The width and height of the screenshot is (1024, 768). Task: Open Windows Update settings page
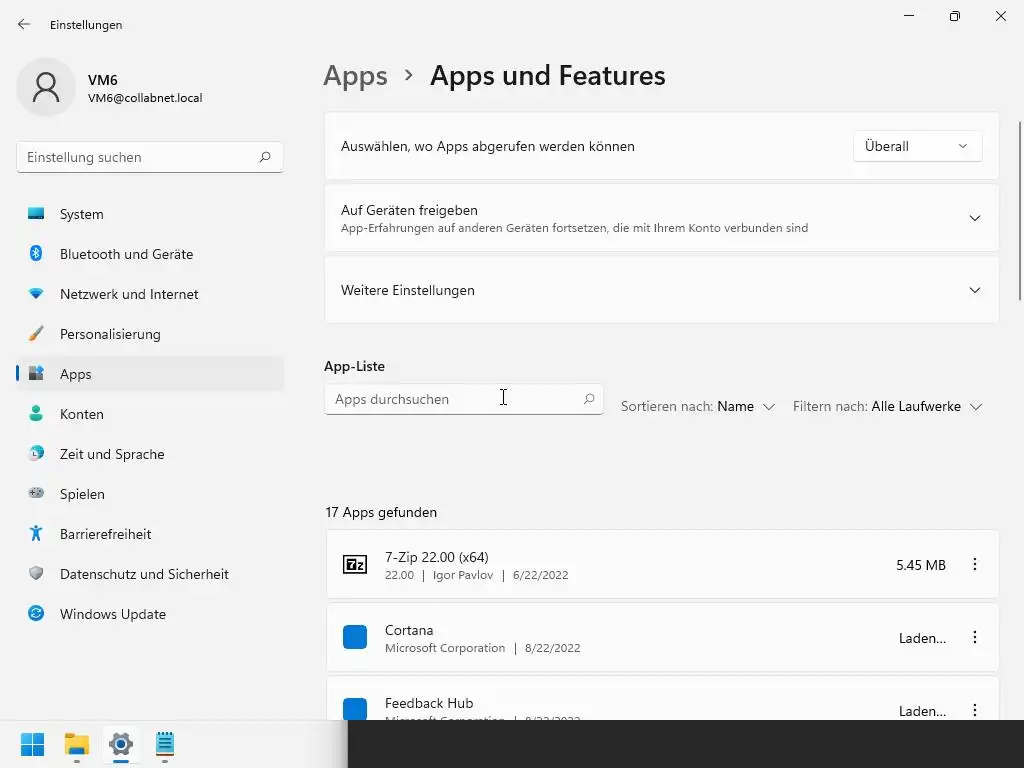click(x=112, y=614)
